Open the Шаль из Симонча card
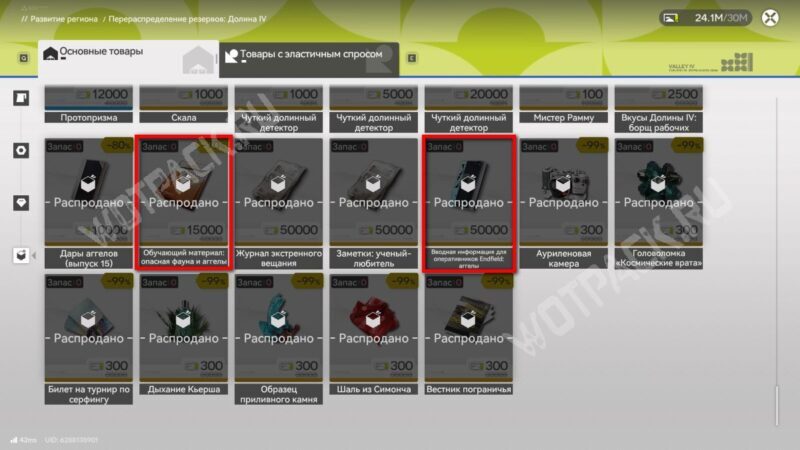This screenshot has width=800, height=450. tap(373, 335)
